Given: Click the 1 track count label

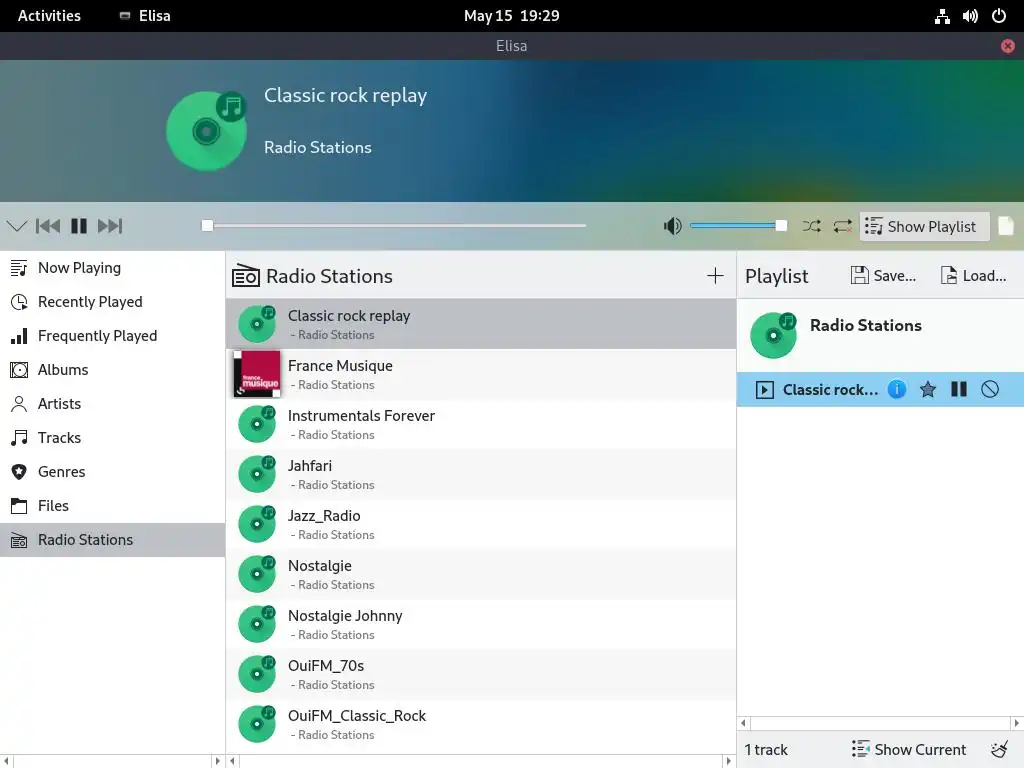Looking at the screenshot, I should [x=766, y=750].
